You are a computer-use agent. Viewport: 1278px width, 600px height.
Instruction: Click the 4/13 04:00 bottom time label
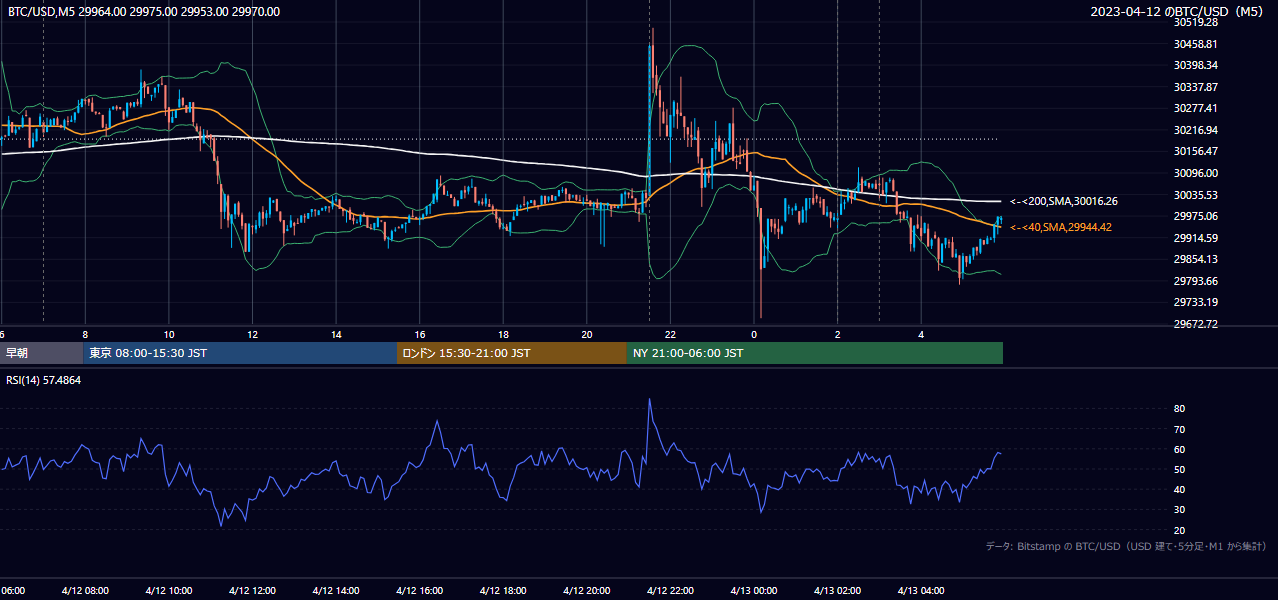(x=922, y=591)
